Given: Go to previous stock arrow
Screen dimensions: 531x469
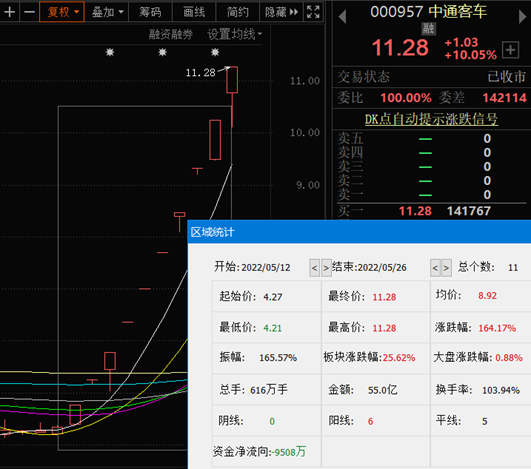Looking at the screenshot, I should tap(342, 17).
